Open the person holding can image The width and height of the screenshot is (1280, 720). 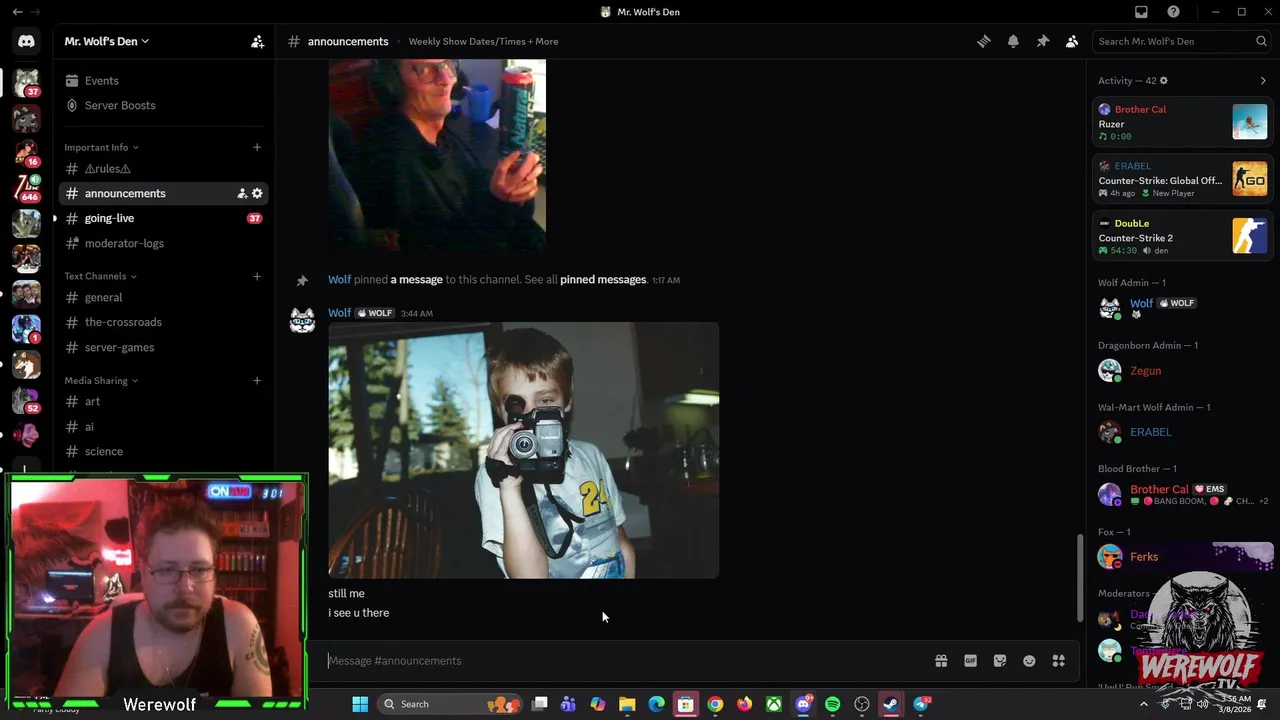point(437,155)
